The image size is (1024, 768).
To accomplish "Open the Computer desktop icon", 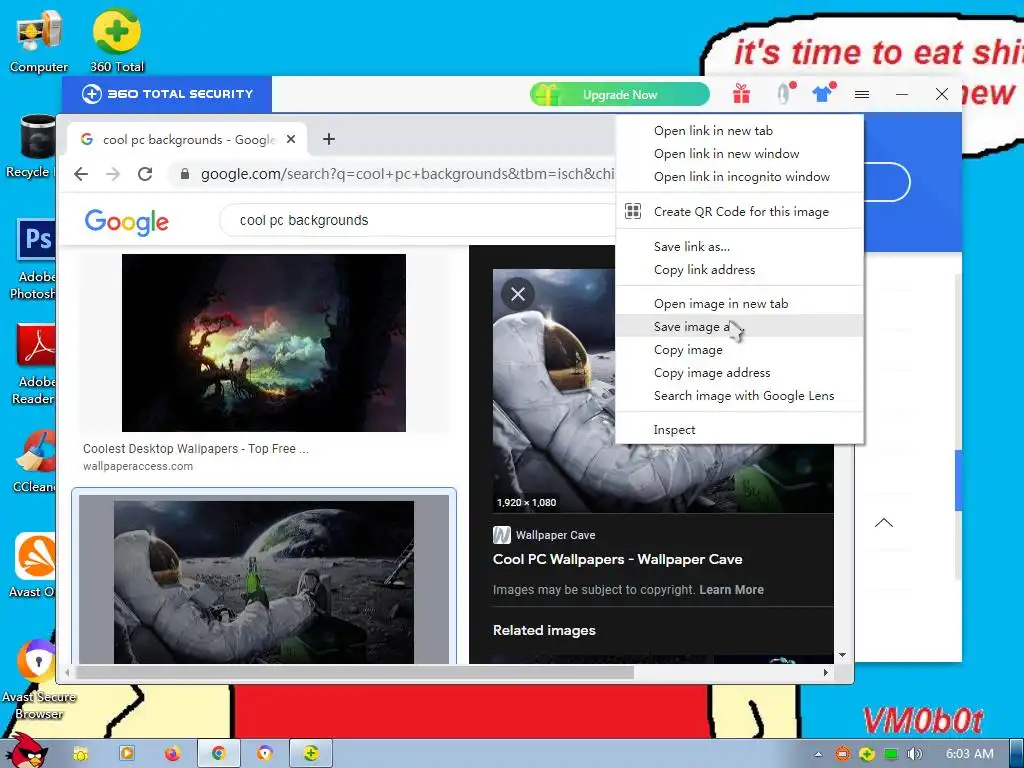I will click(x=39, y=42).
